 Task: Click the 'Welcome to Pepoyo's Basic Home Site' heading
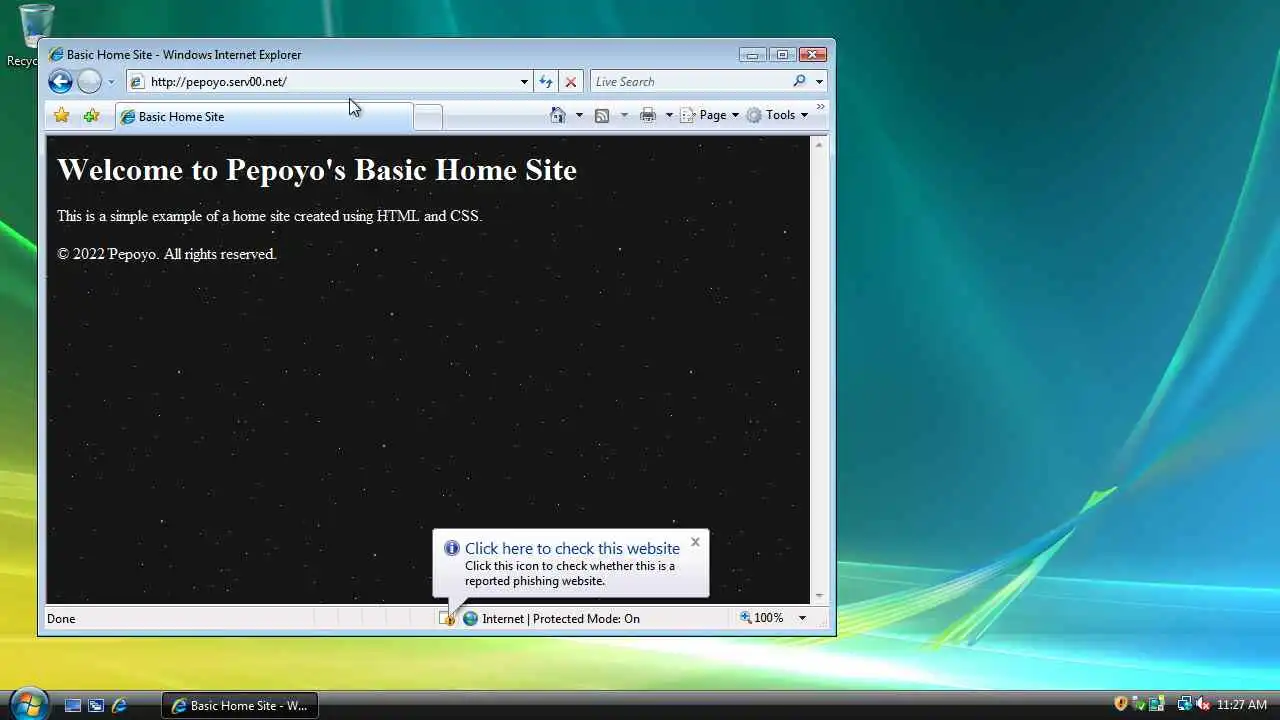click(317, 169)
